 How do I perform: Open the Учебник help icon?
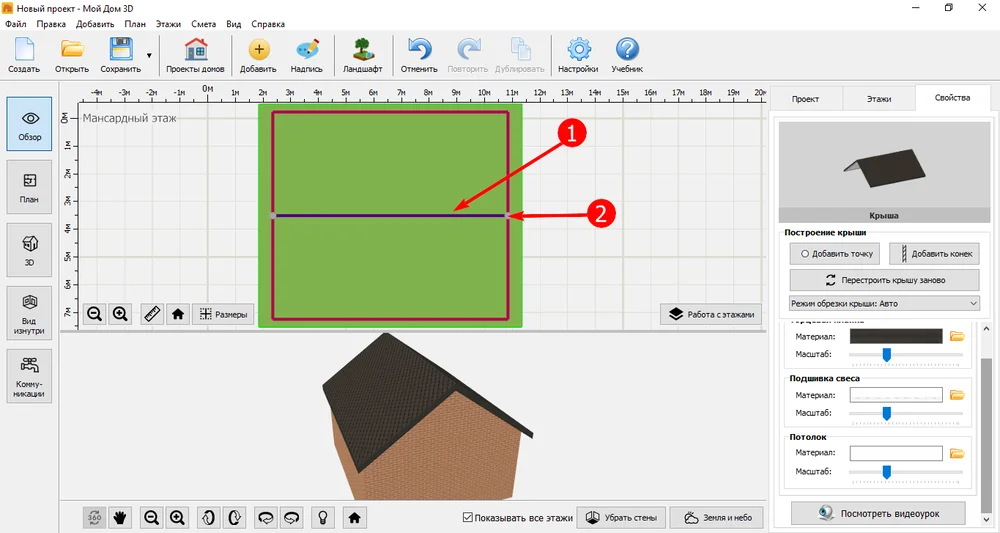628,55
